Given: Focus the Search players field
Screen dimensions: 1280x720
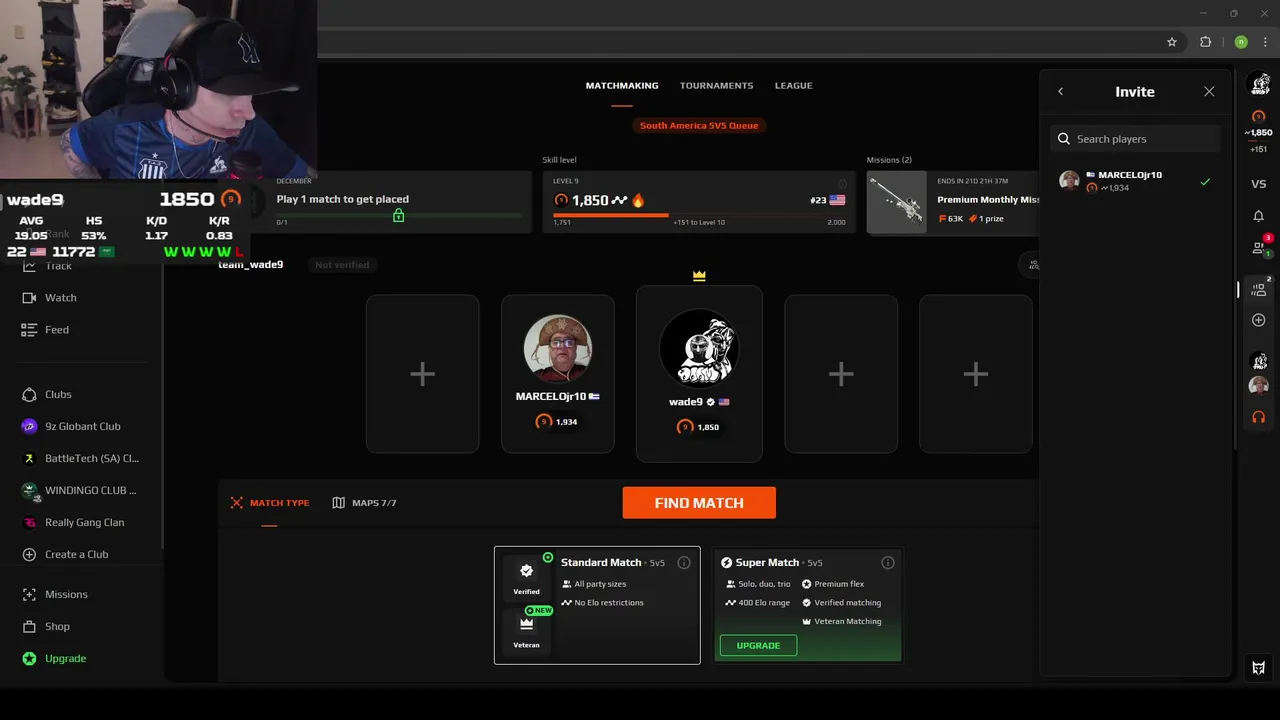Looking at the screenshot, I should tap(1136, 139).
